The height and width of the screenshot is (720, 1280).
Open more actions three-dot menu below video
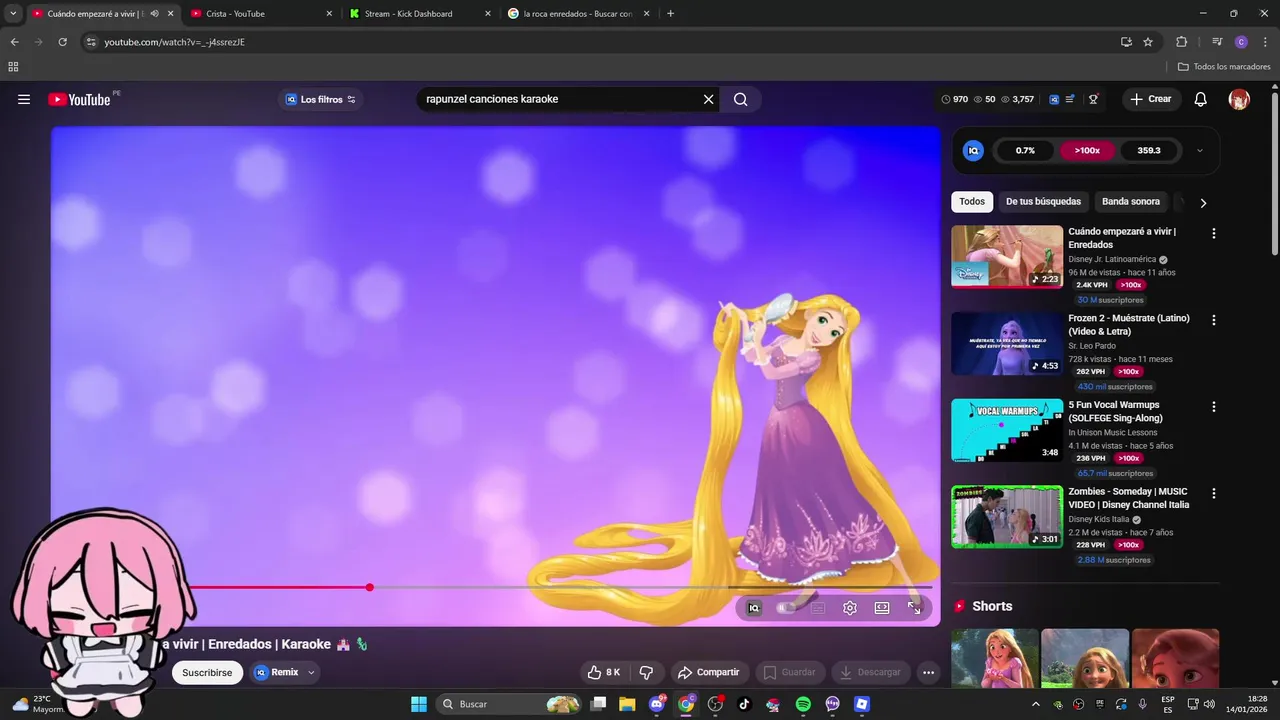pos(928,672)
